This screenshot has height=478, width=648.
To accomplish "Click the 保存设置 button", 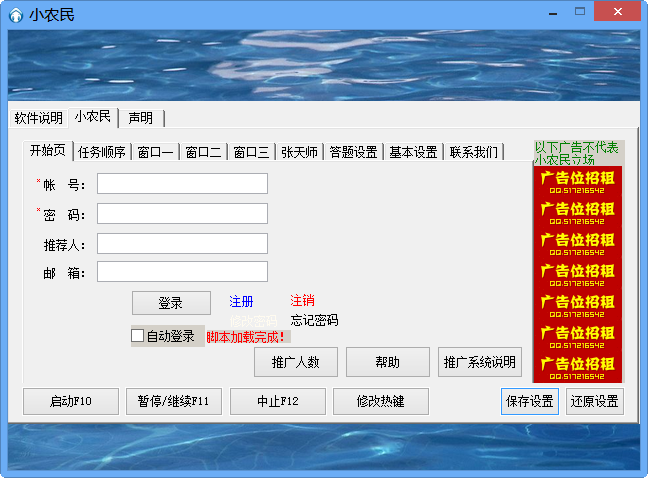I will click(529, 402).
